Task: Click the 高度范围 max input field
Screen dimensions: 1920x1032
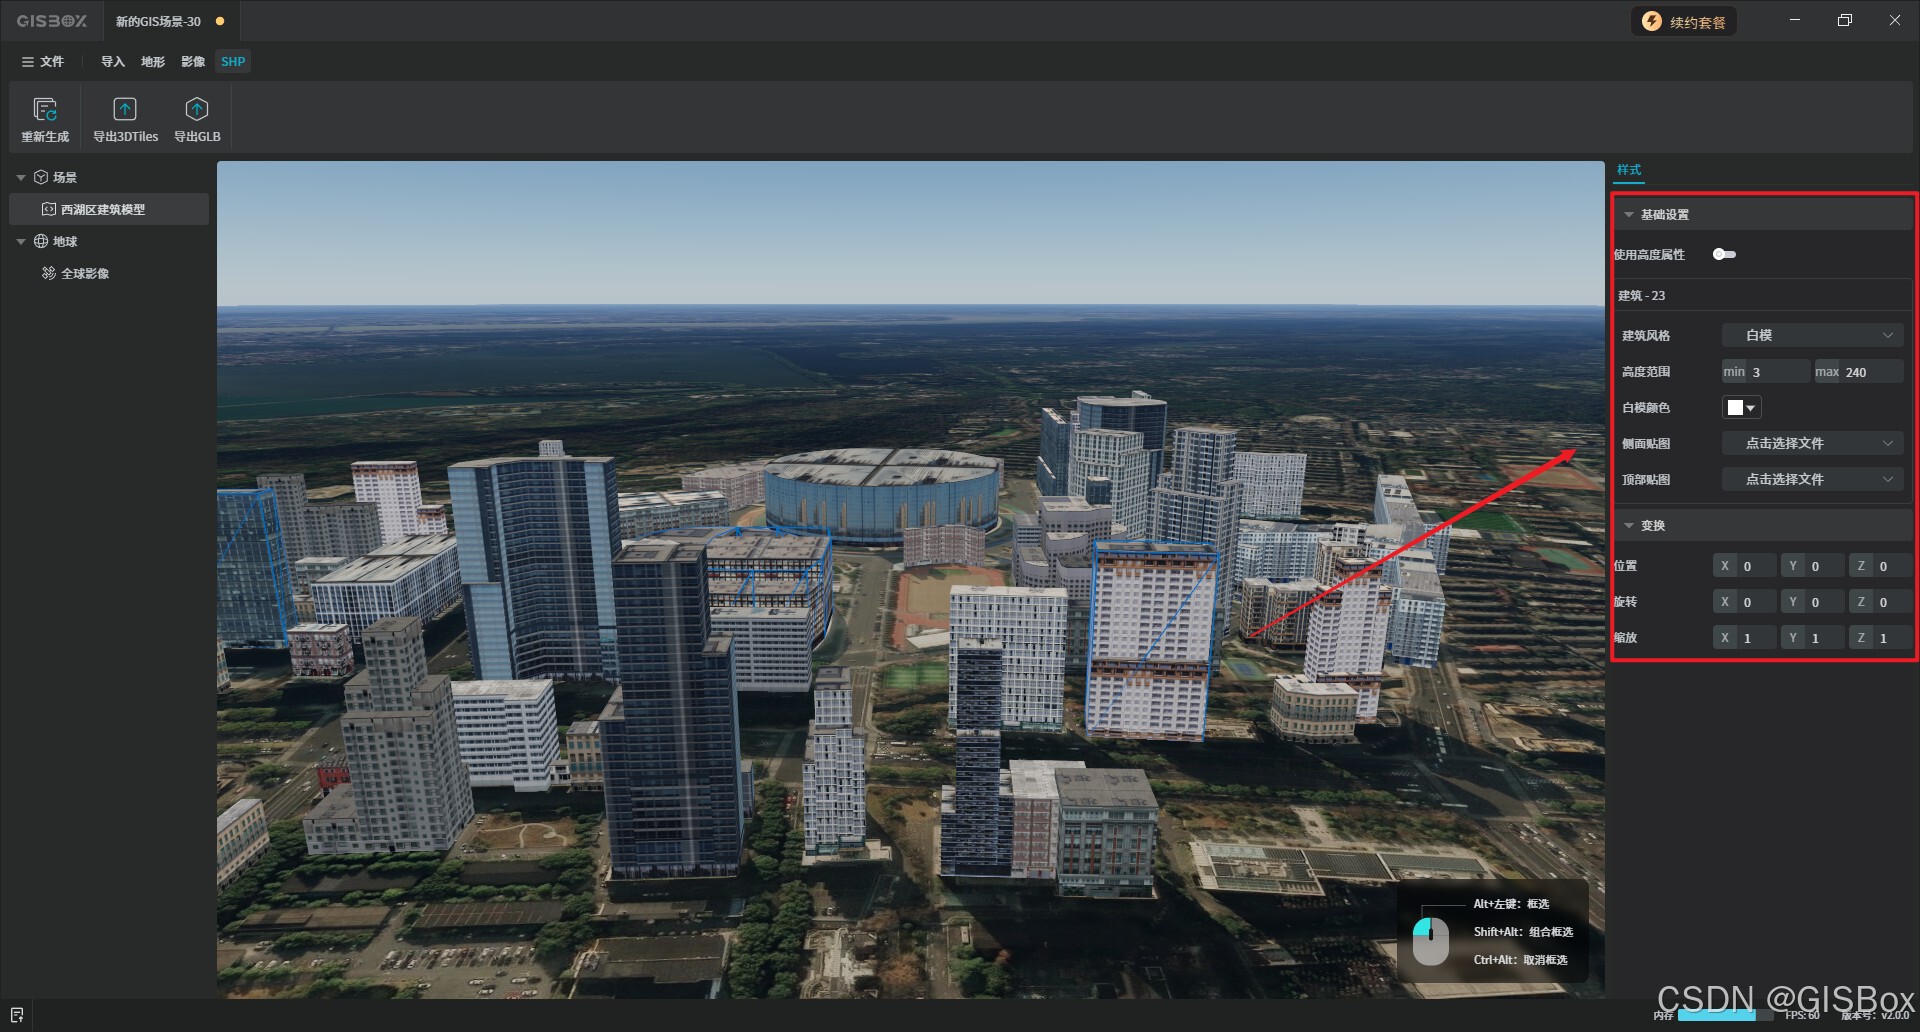Action: (x=1858, y=372)
